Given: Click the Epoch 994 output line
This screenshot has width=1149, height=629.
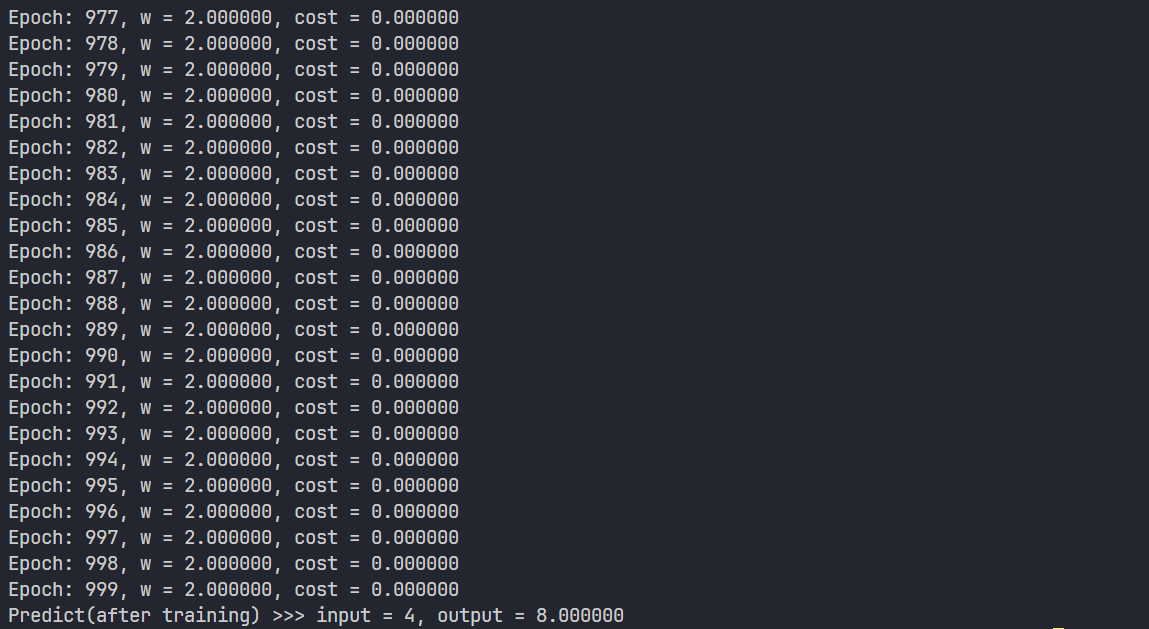Looking at the screenshot, I should coord(234,460).
